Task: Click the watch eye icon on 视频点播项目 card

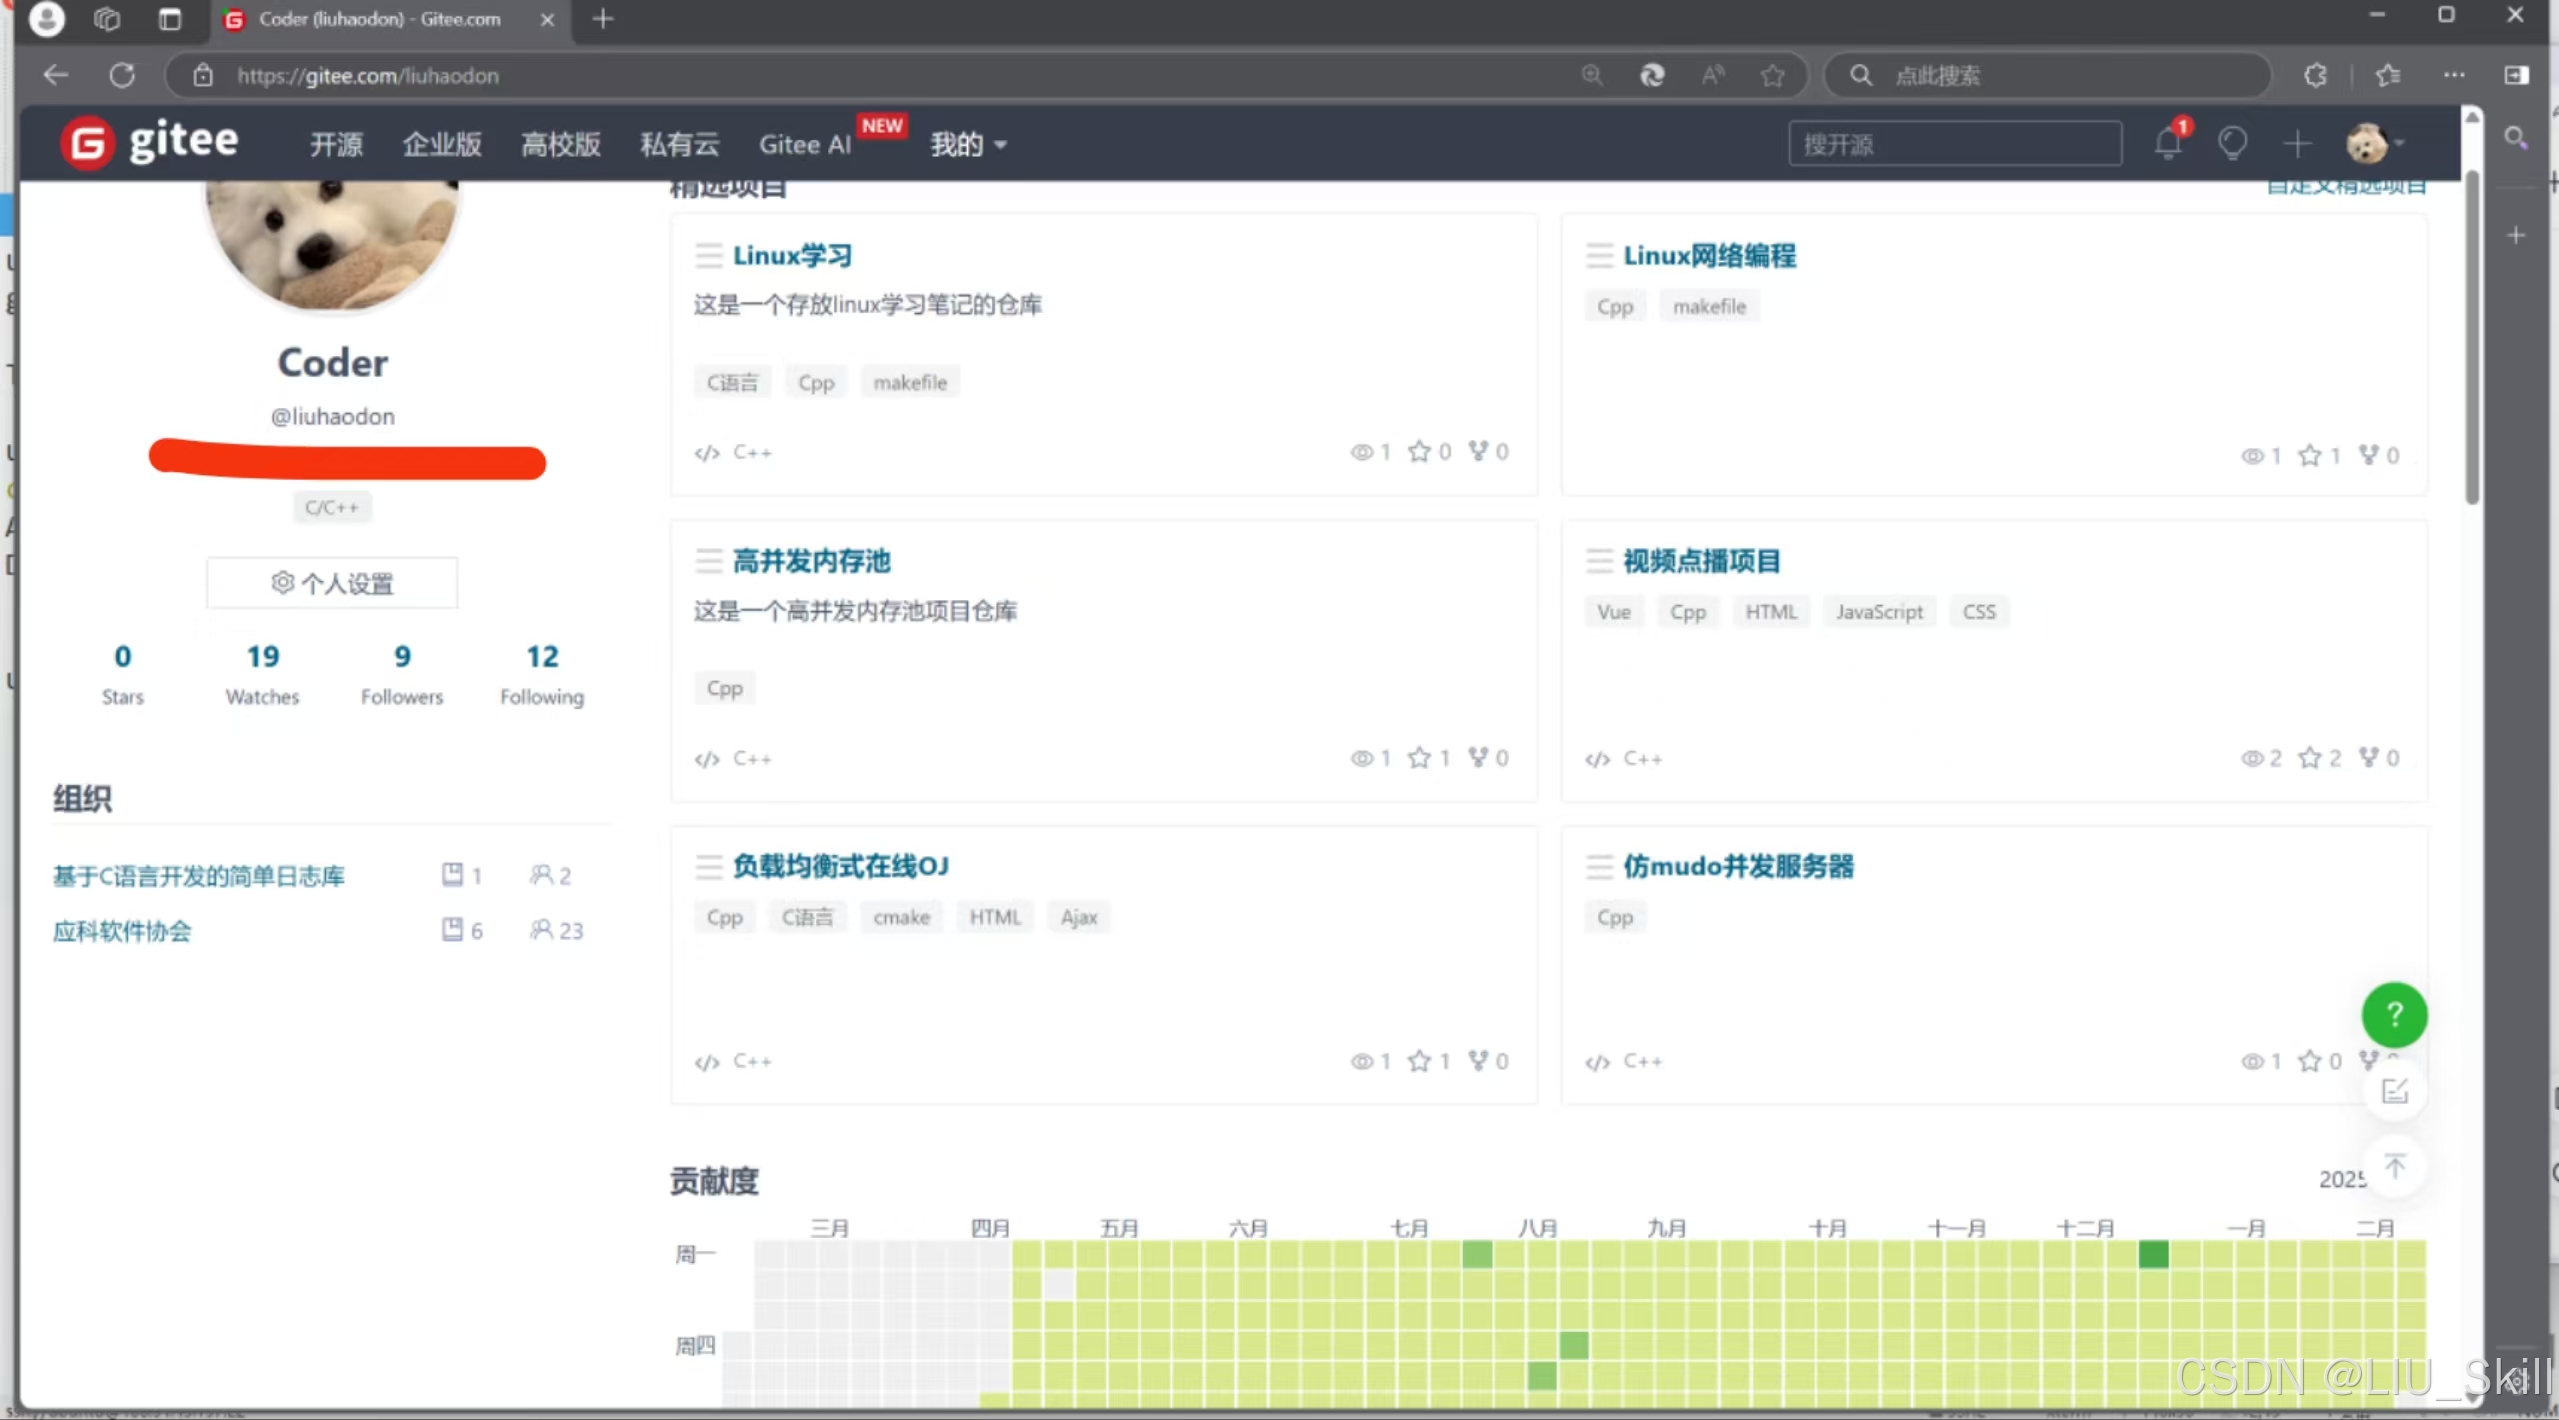Action: pos(2251,759)
